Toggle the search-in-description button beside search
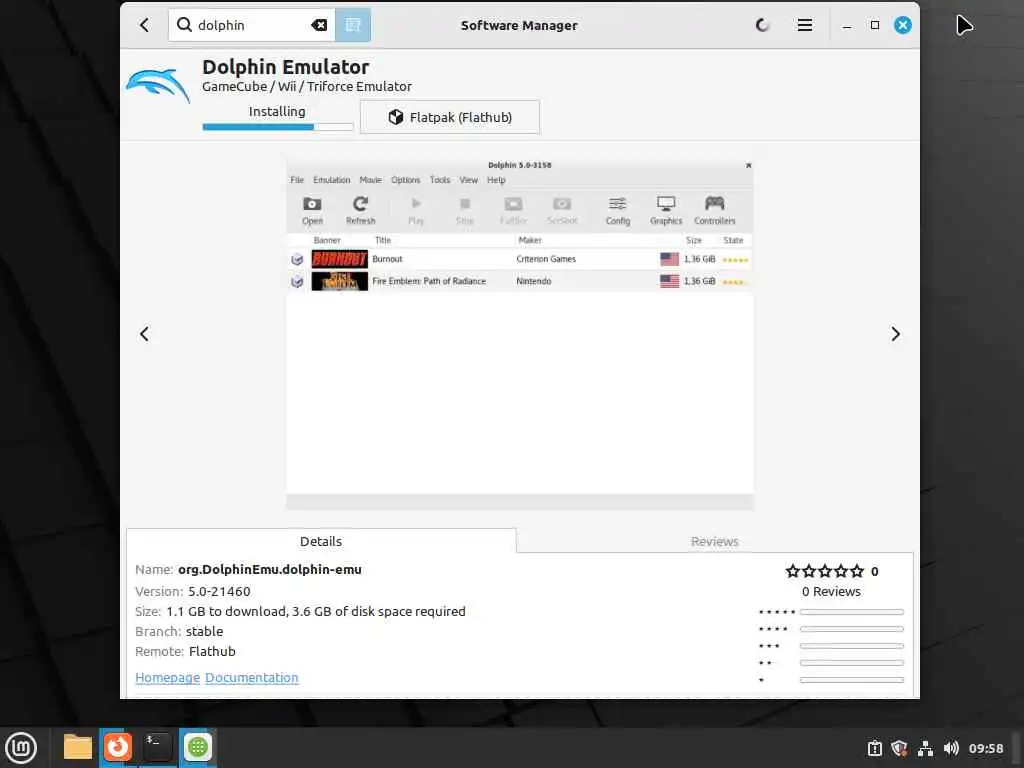The width and height of the screenshot is (1024, 768). (x=353, y=25)
